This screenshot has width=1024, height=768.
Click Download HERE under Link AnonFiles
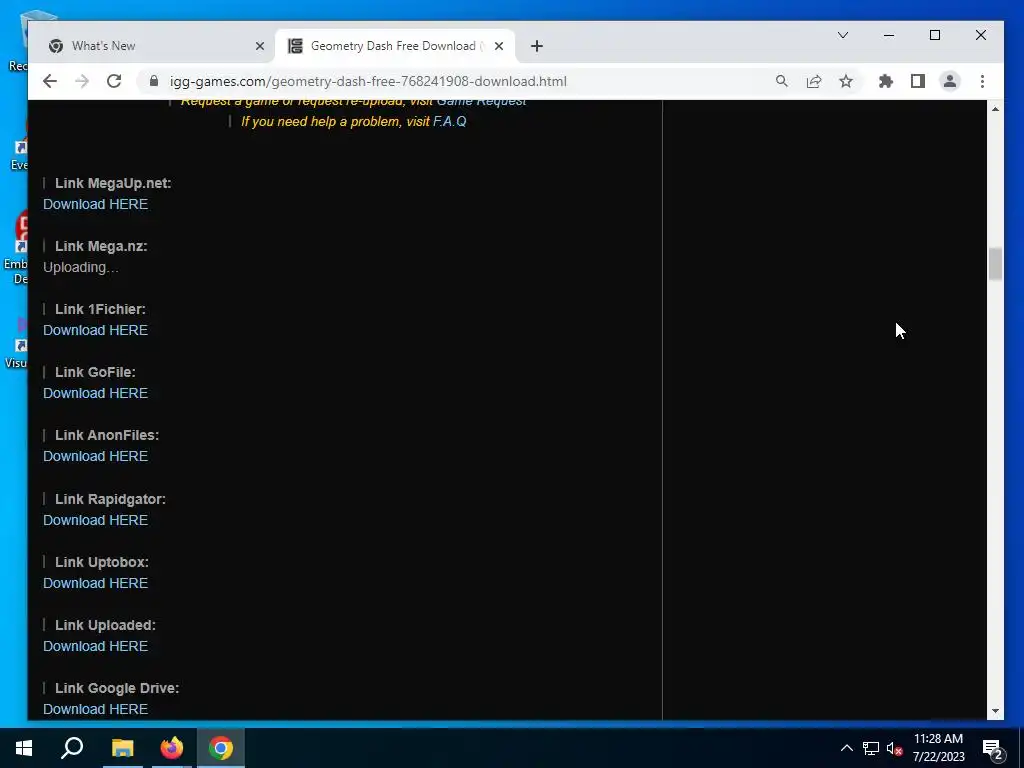pyautogui.click(x=95, y=456)
